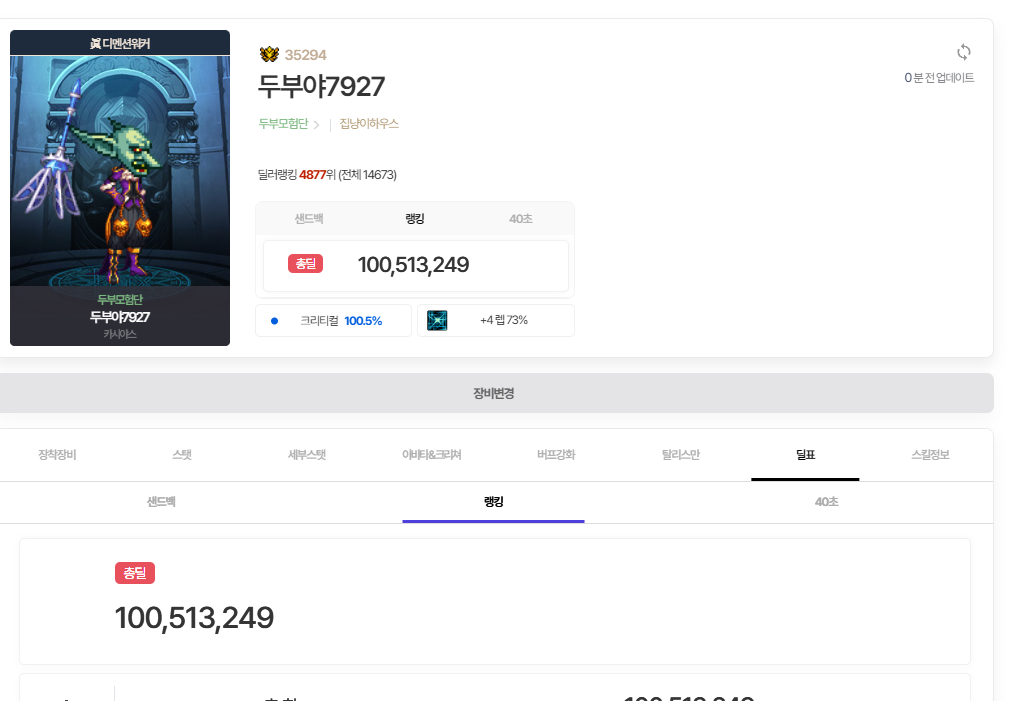Open the 집냥이하우스 guild link

[369, 123]
